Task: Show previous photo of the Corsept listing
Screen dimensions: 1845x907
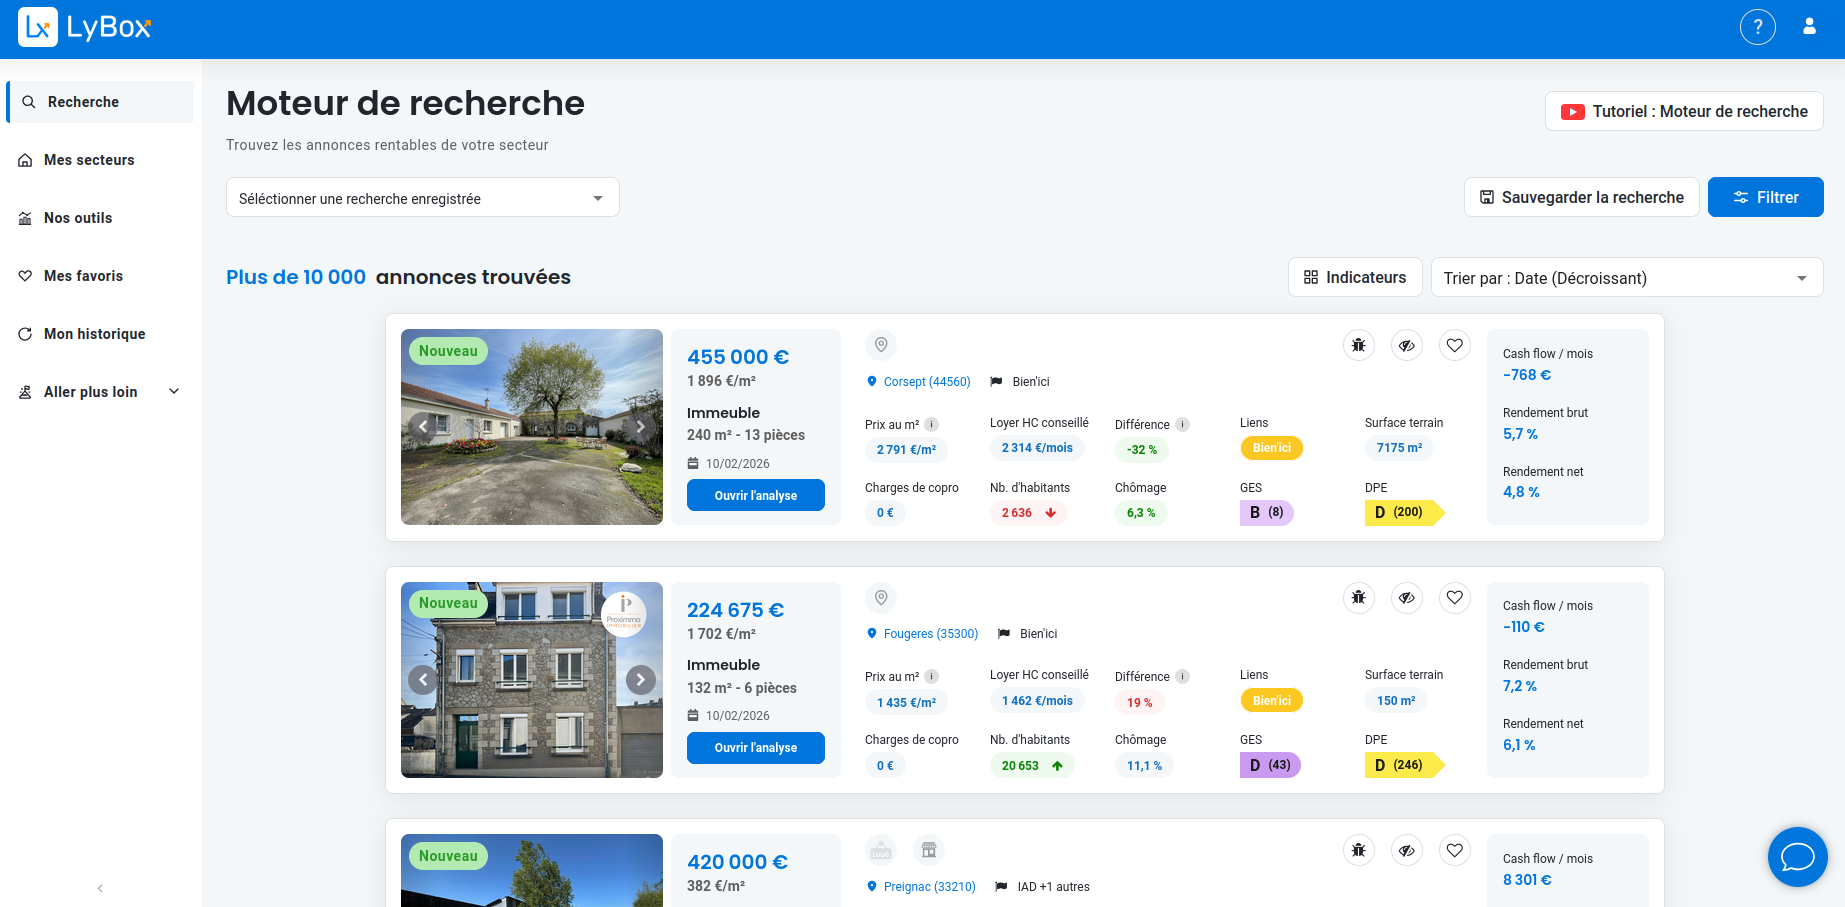Action: (423, 427)
